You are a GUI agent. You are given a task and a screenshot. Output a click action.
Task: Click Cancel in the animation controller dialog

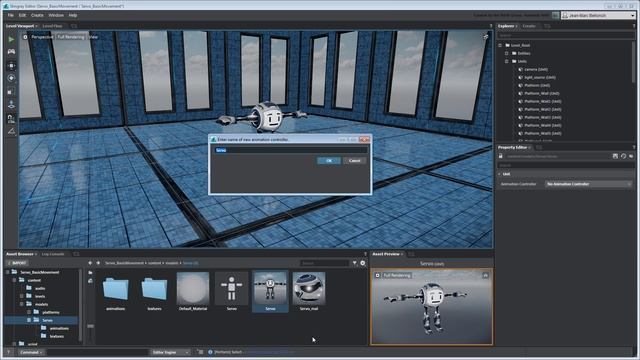pos(354,161)
